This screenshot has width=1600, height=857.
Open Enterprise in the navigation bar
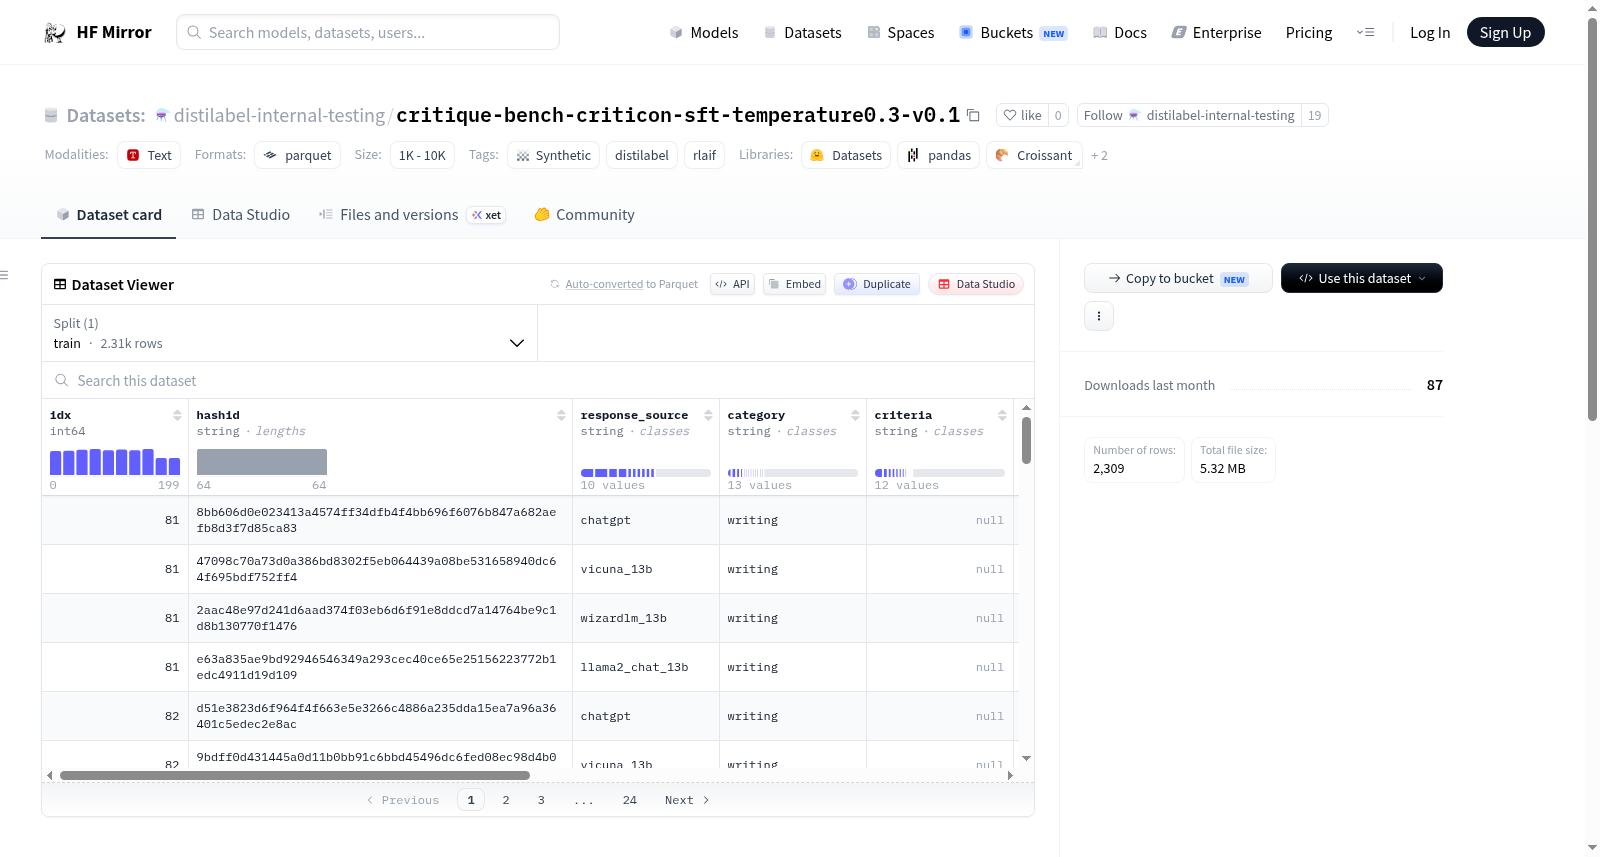[x=1216, y=33]
